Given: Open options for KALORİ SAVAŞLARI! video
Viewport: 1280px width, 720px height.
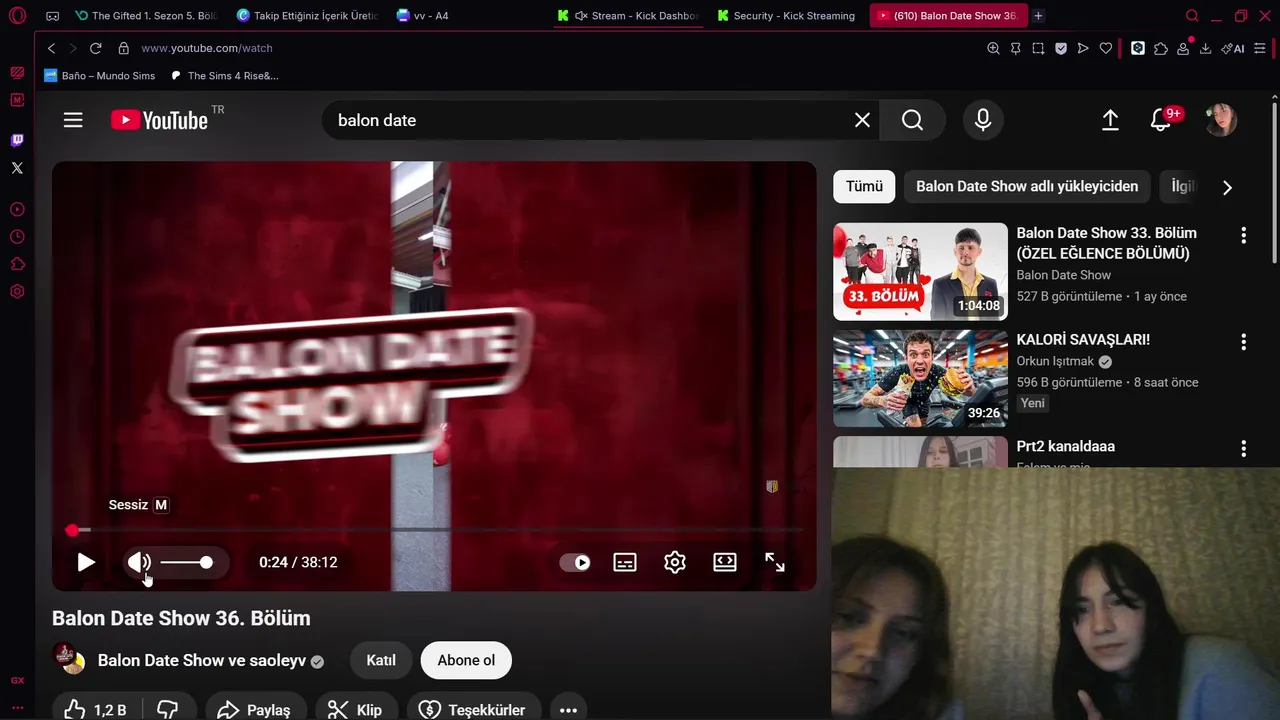Looking at the screenshot, I should [1243, 343].
